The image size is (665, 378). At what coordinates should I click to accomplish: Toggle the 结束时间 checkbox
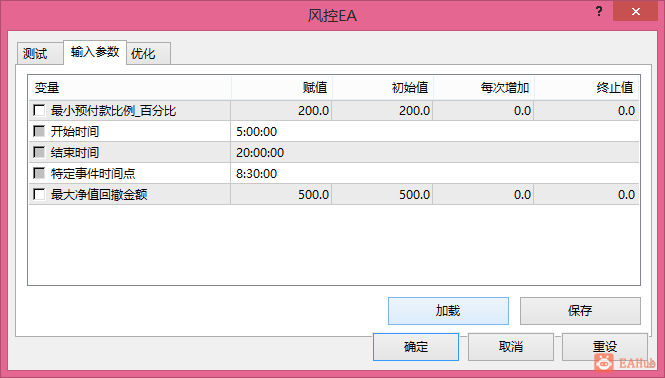click(x=39, y=152)
